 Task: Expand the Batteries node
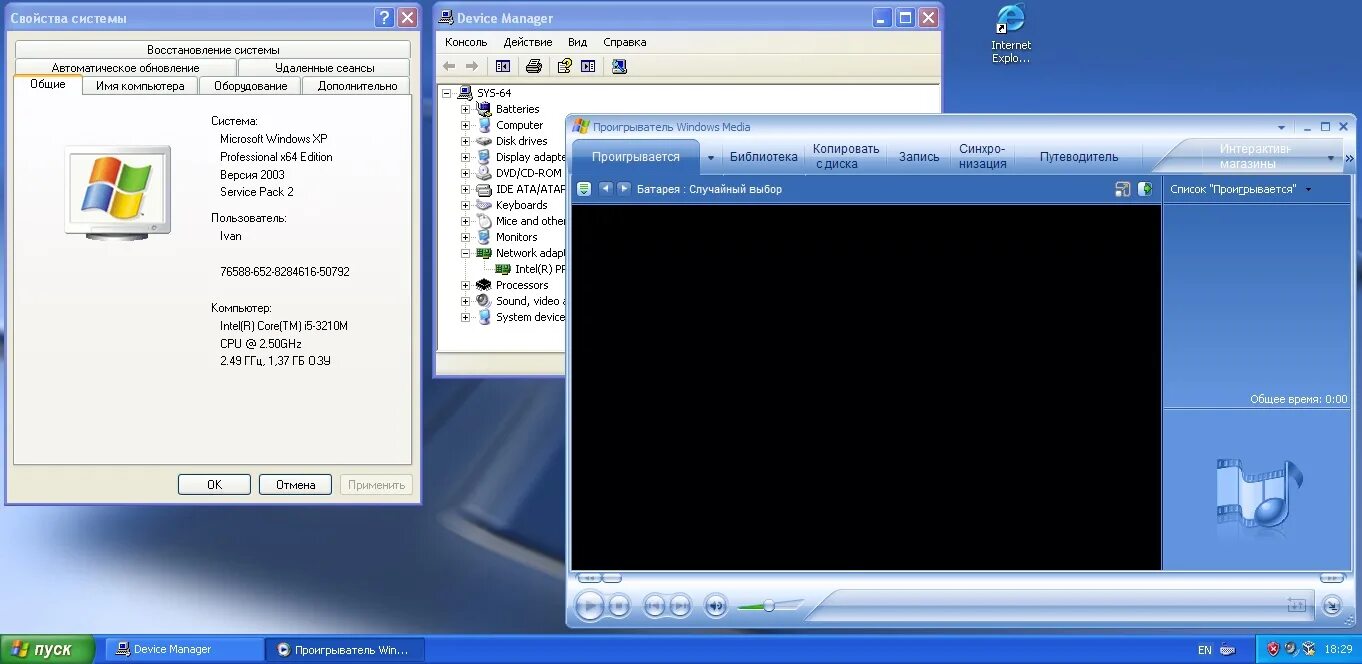click(465, 109)
